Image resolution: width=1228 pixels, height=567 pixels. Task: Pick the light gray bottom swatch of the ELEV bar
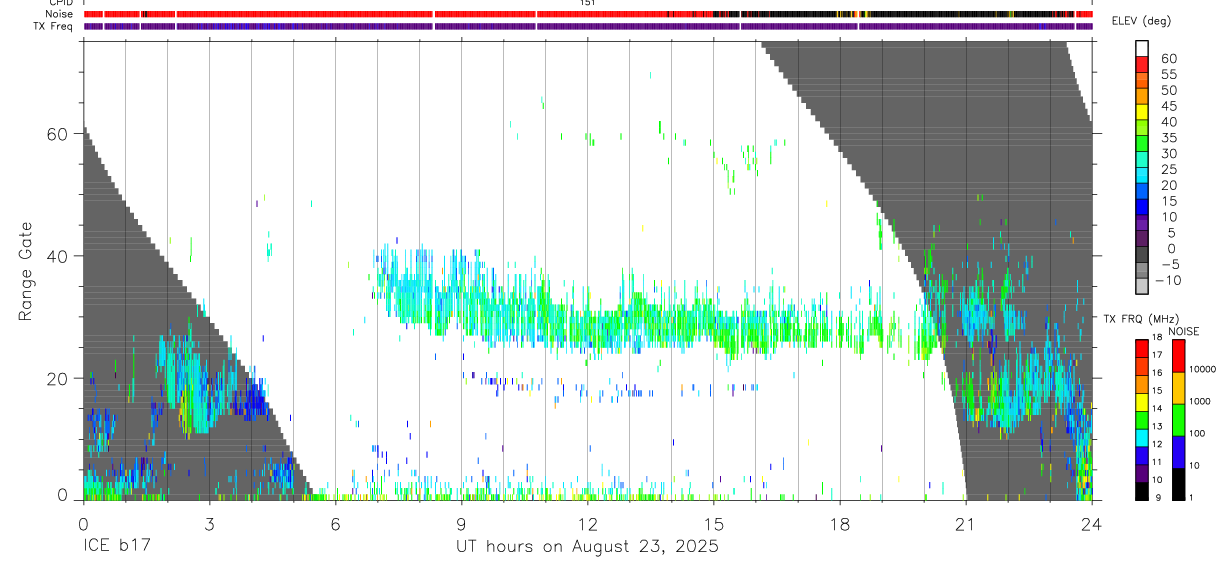(1142, 286)
